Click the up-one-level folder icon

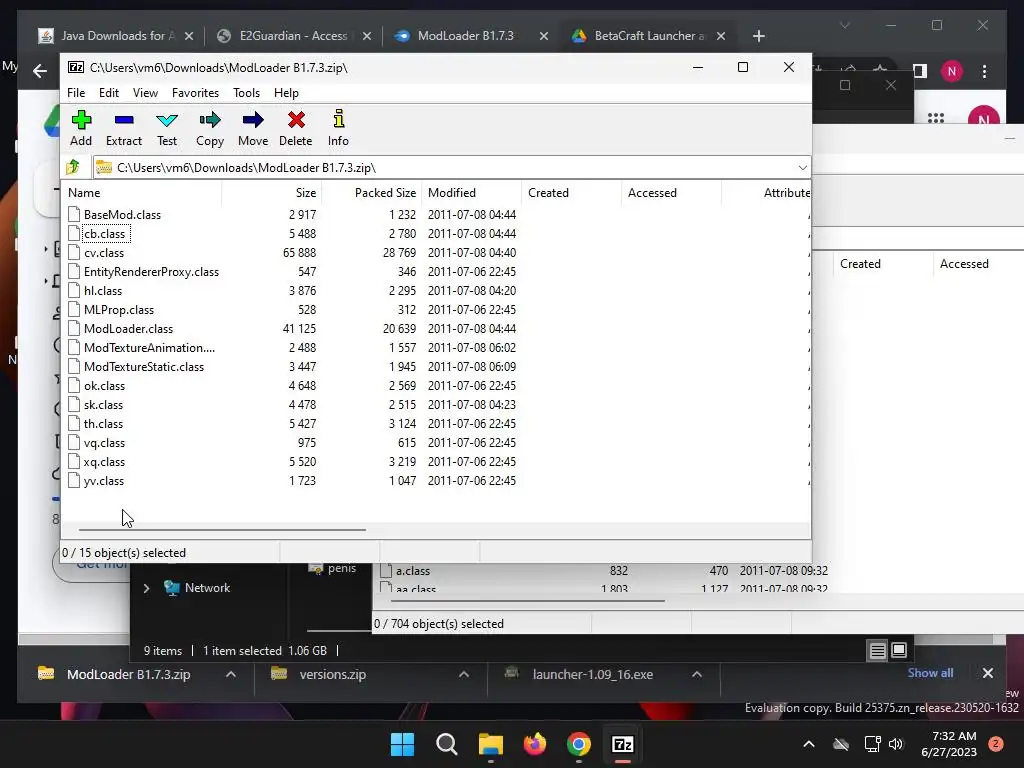[73, 167]
